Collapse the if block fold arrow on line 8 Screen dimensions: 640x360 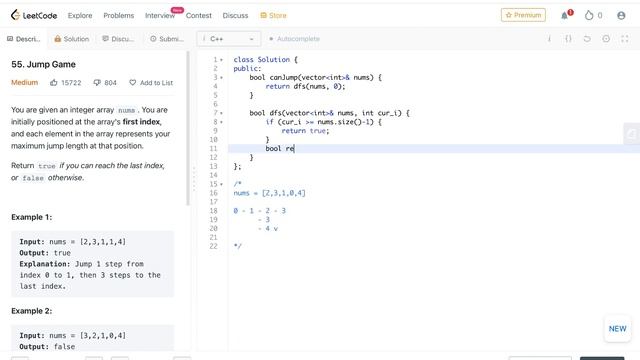coord(222,122)
